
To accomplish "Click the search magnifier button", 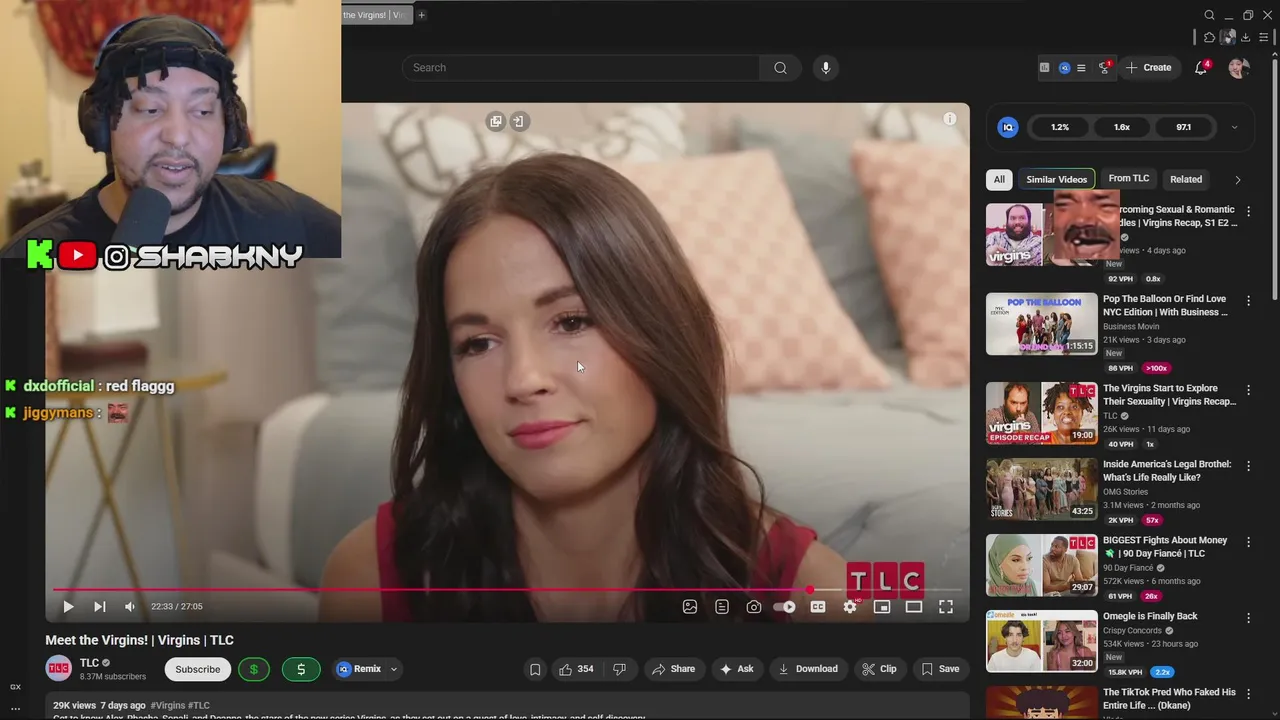I will coord(780,68).
